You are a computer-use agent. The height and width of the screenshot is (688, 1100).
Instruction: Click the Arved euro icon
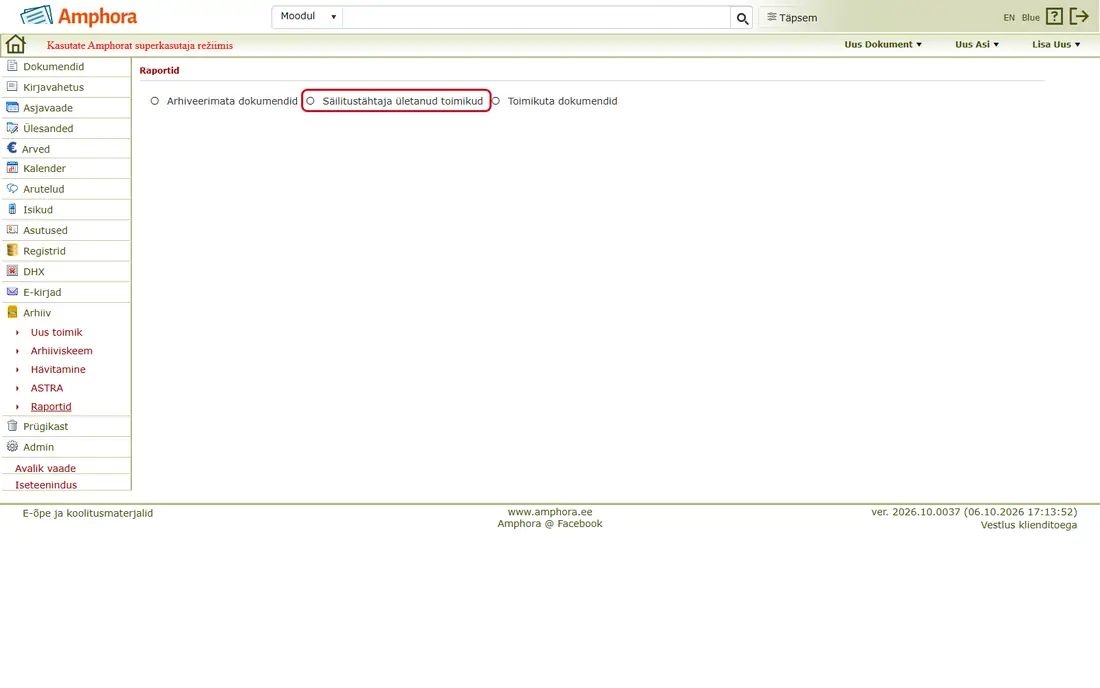click(11, 148)
